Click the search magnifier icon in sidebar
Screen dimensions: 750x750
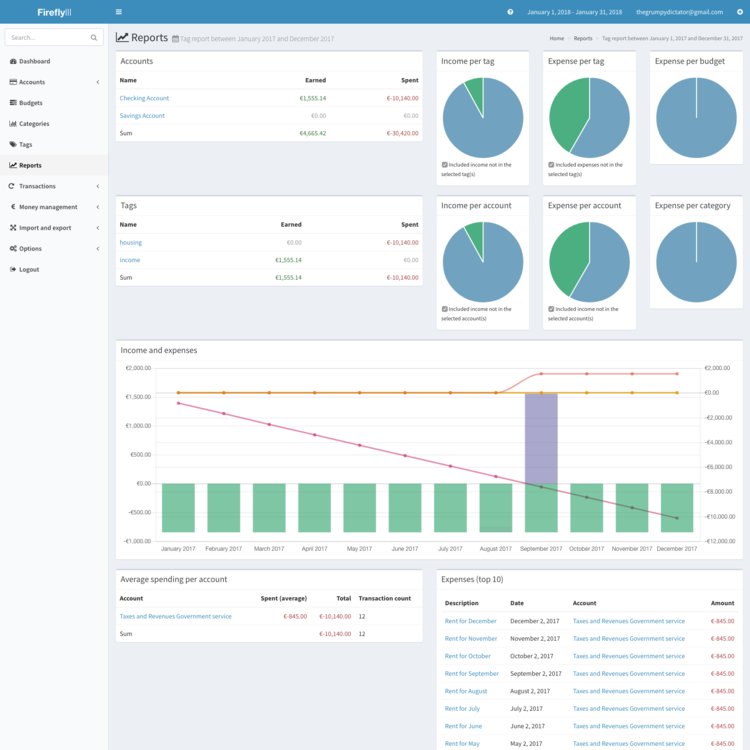[94, 37]
